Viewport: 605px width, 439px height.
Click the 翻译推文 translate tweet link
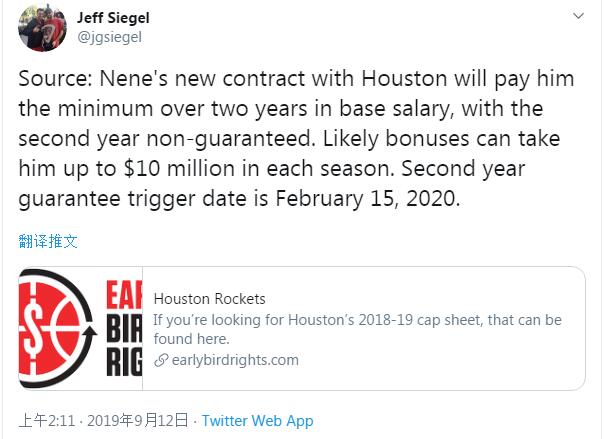pyautogui.click(x=48, y=241)
